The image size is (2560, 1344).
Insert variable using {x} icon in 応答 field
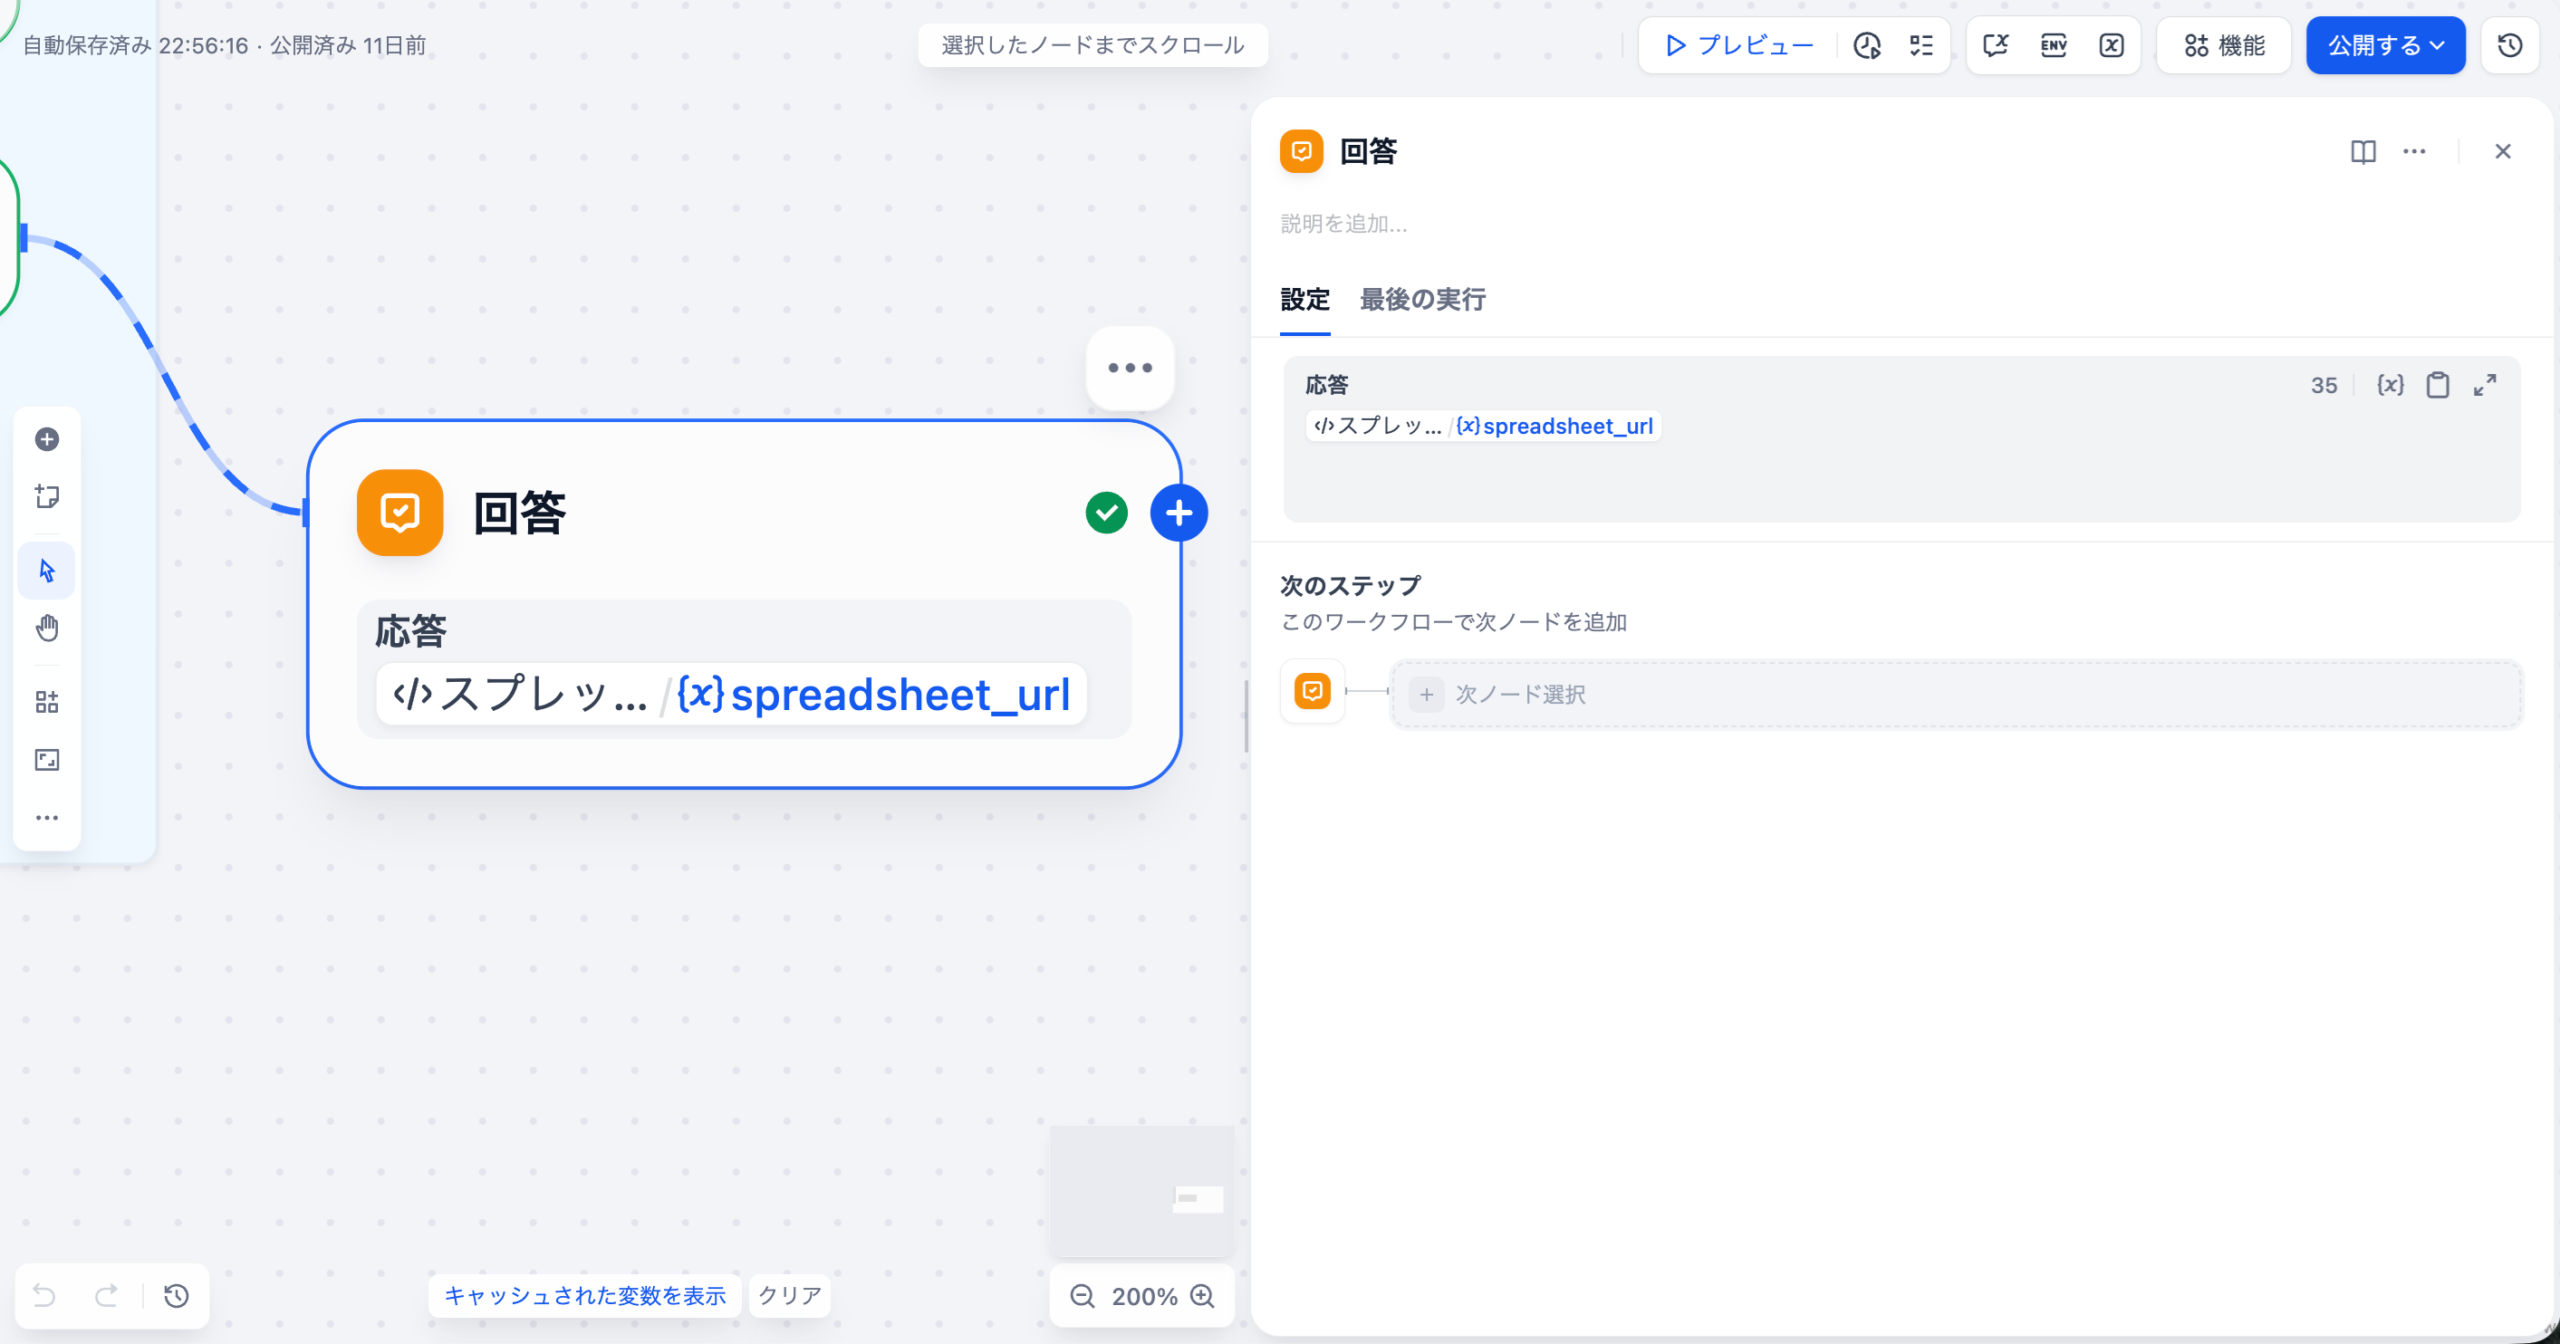[x=2390, y=385]
